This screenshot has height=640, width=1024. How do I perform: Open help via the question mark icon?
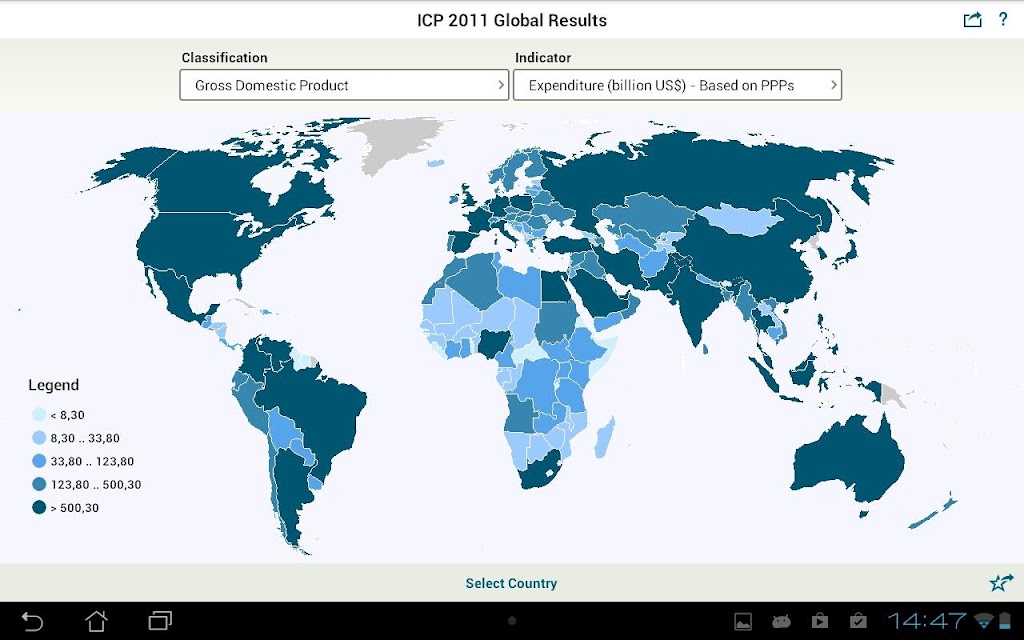[x=1002, y=19]
